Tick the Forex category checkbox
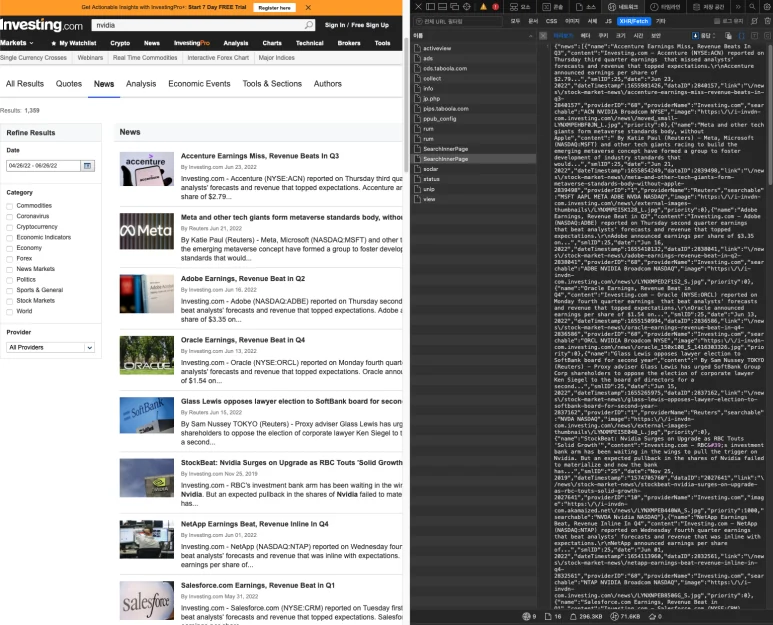Viewport: 773px width, 625px height. 10,258
